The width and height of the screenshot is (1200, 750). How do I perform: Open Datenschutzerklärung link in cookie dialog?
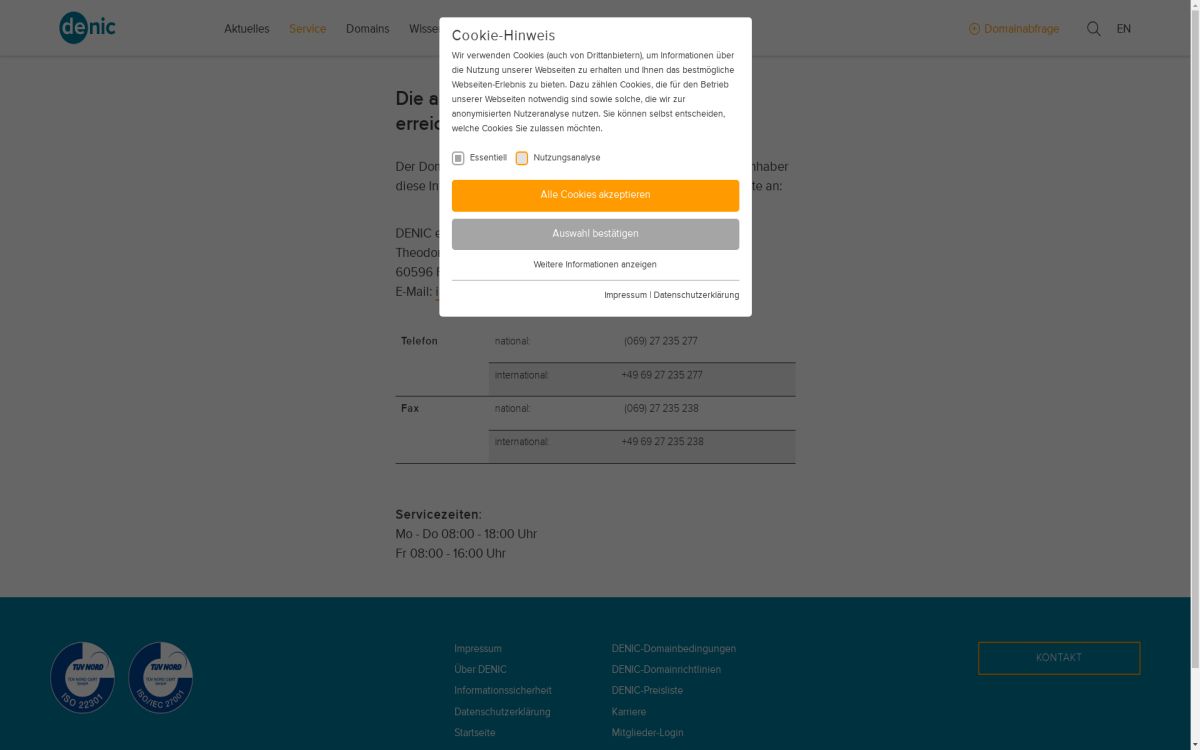coord(696,295)
